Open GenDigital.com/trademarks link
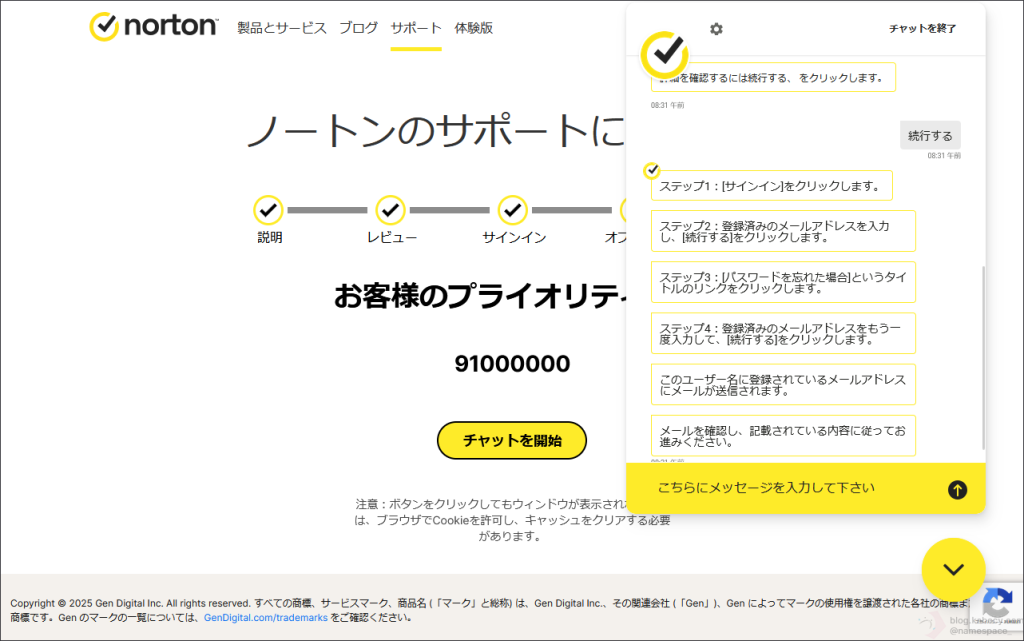This screenshot has width=1024, height=641. [265, 618]
